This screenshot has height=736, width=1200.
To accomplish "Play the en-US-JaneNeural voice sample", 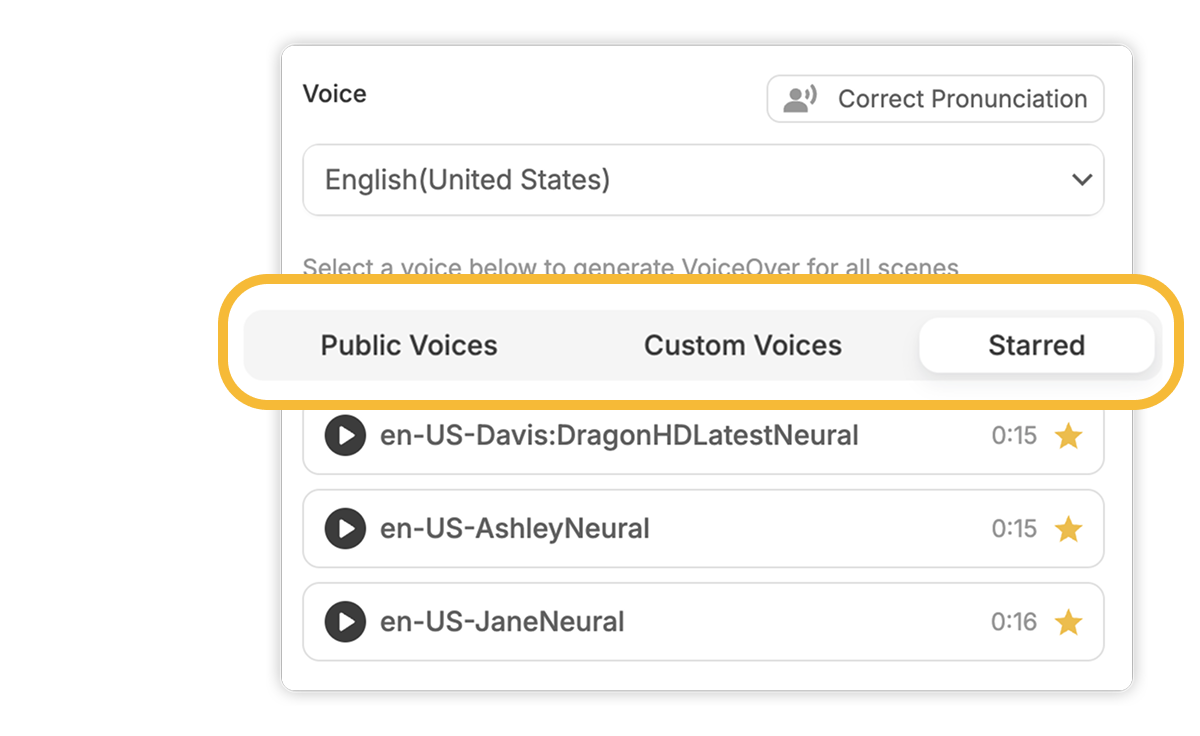I will [x=344, y=621].
